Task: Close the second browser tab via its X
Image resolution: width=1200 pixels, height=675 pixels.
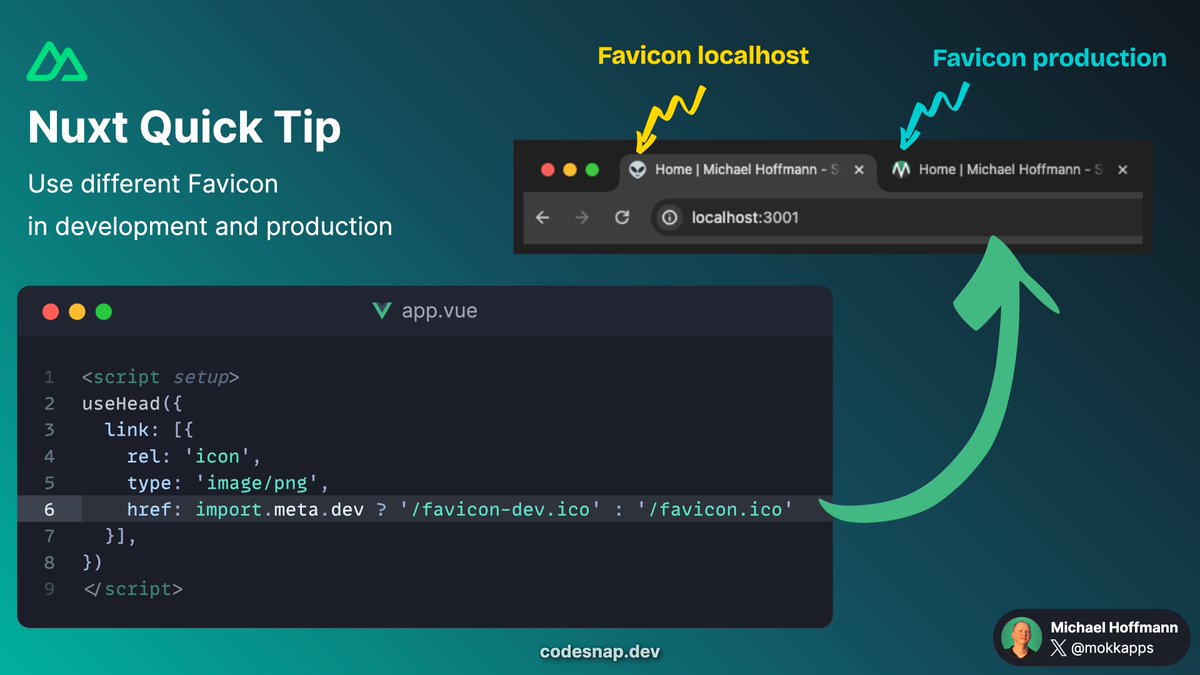Action: click(1122, 170)
